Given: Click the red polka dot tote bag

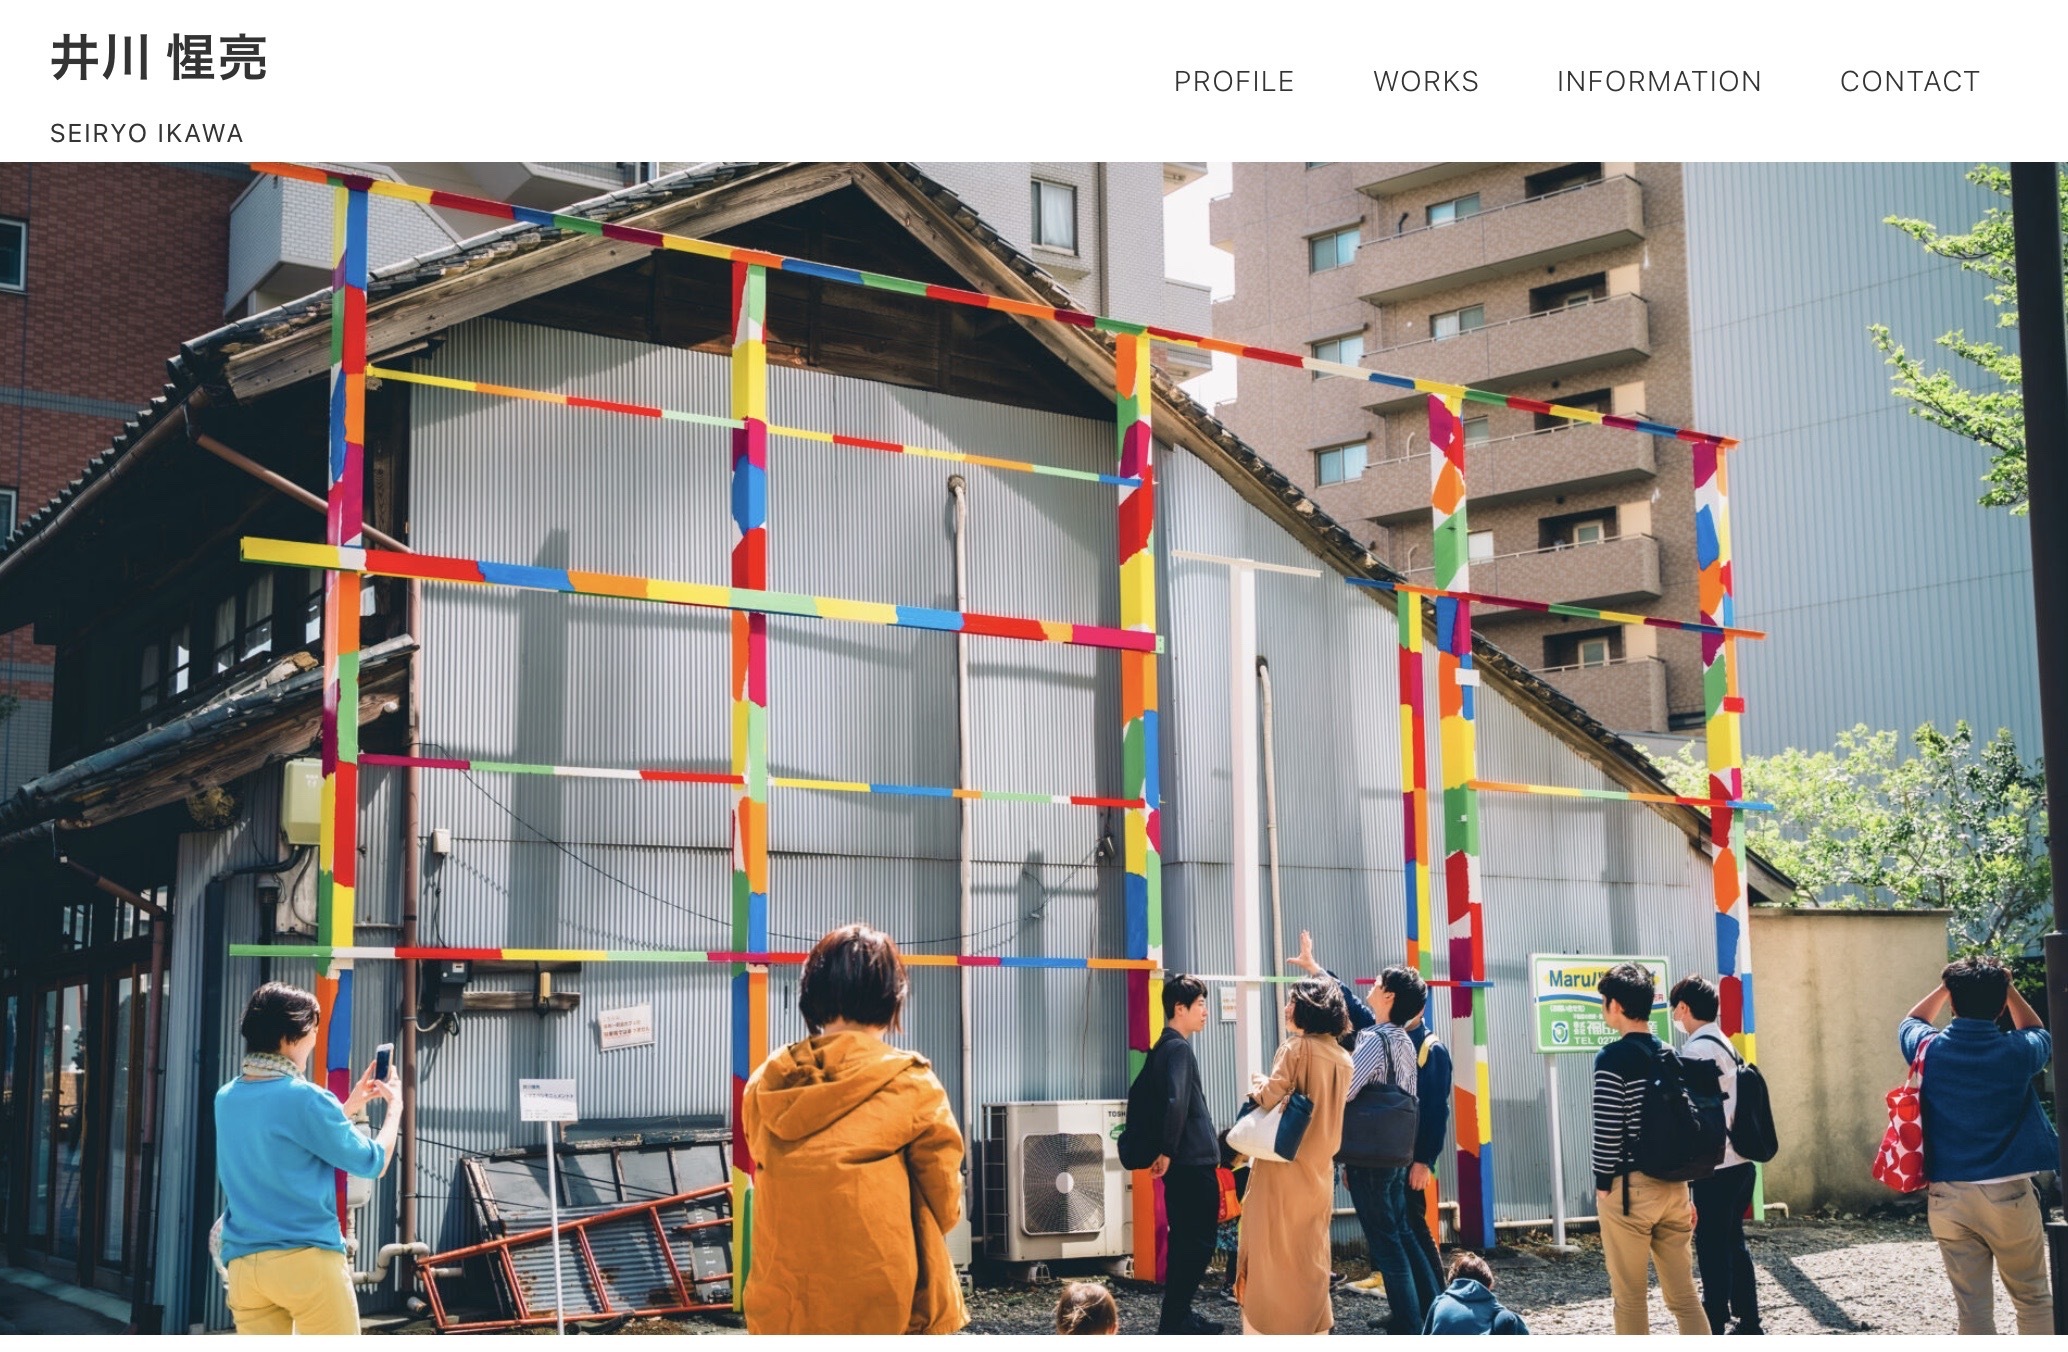Looking at the screenshot, I should pos(1899,1128).
